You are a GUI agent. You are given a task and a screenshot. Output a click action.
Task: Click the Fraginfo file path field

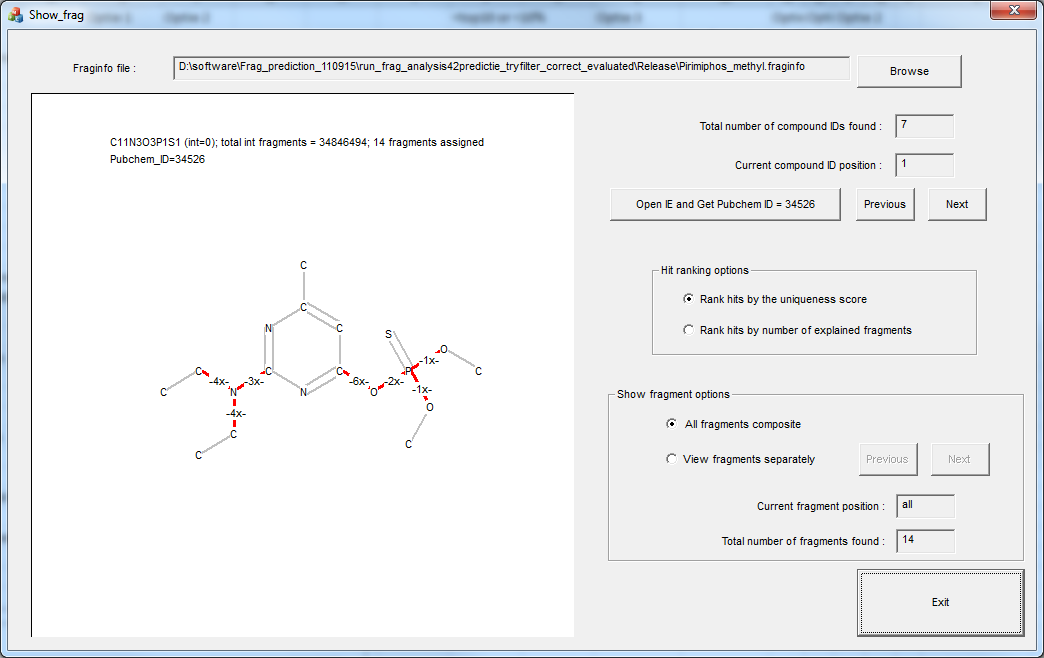point(510,68)
